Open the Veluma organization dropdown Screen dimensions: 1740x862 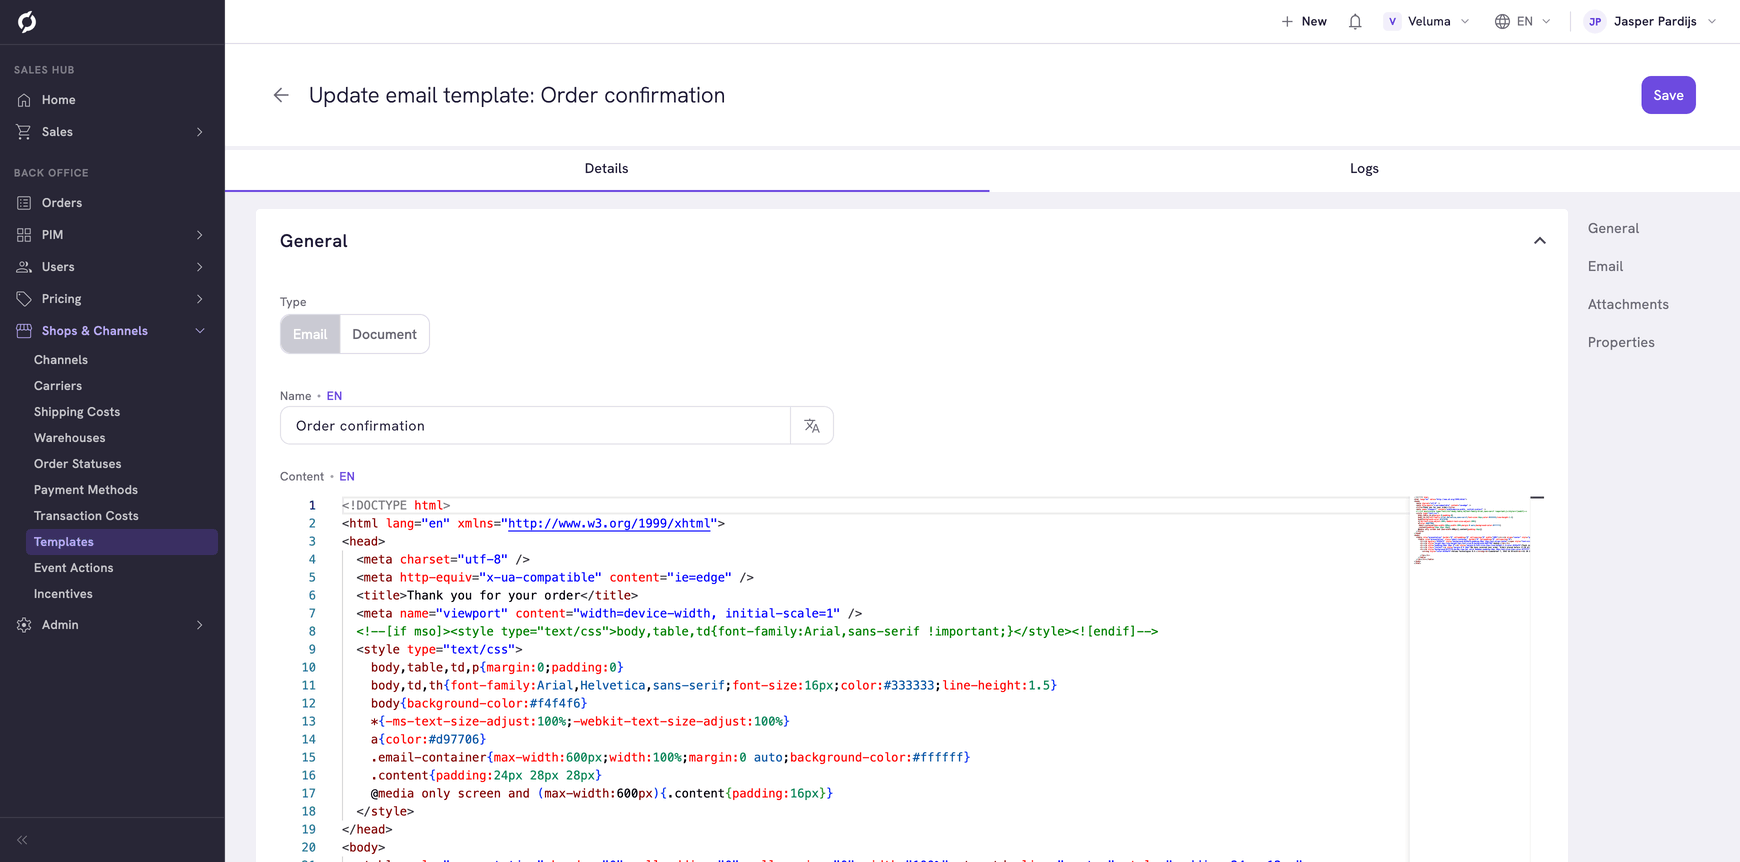coord(1428,22)
